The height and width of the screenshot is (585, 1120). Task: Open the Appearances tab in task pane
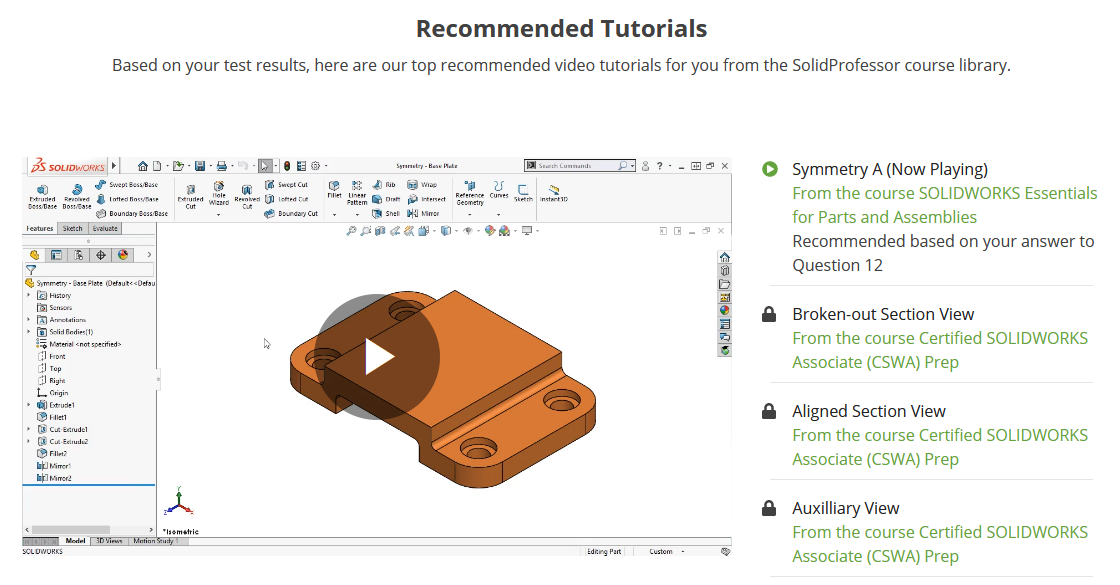click(724, 310)
